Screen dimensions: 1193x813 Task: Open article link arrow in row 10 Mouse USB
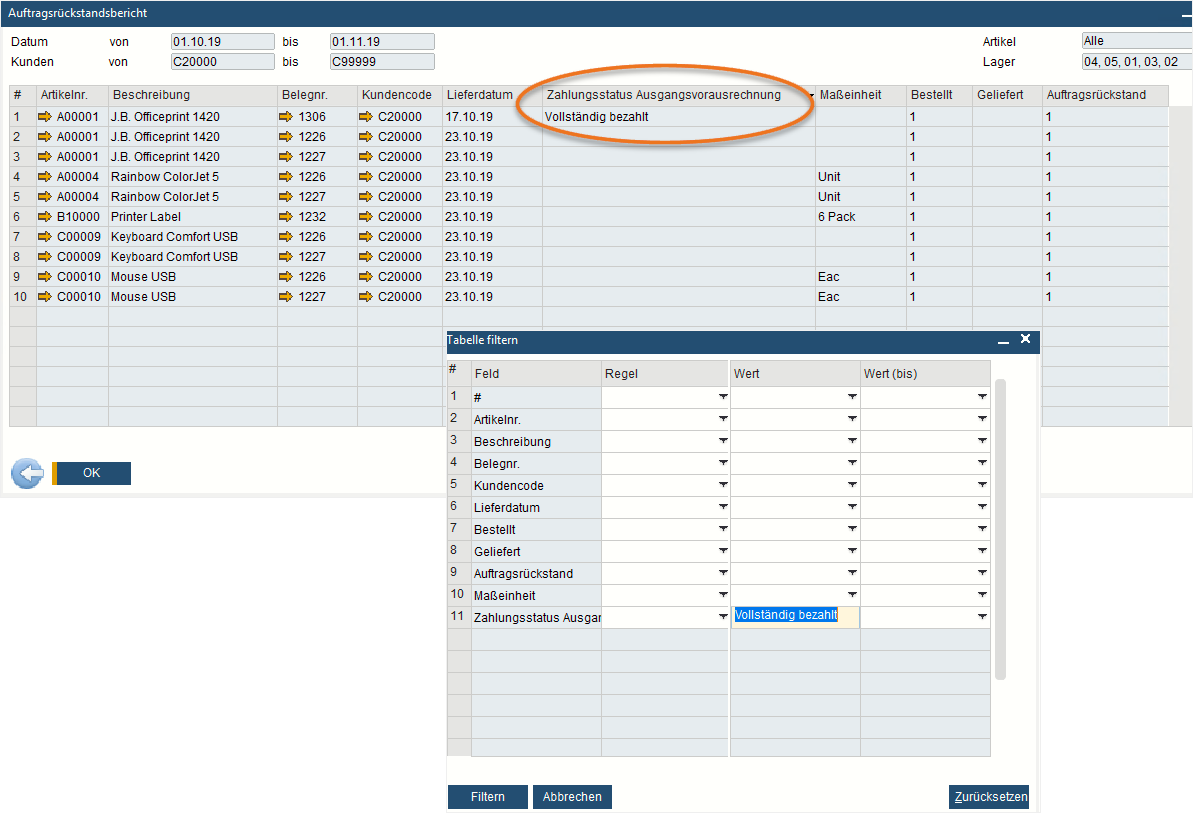click(x=45, y=297)
